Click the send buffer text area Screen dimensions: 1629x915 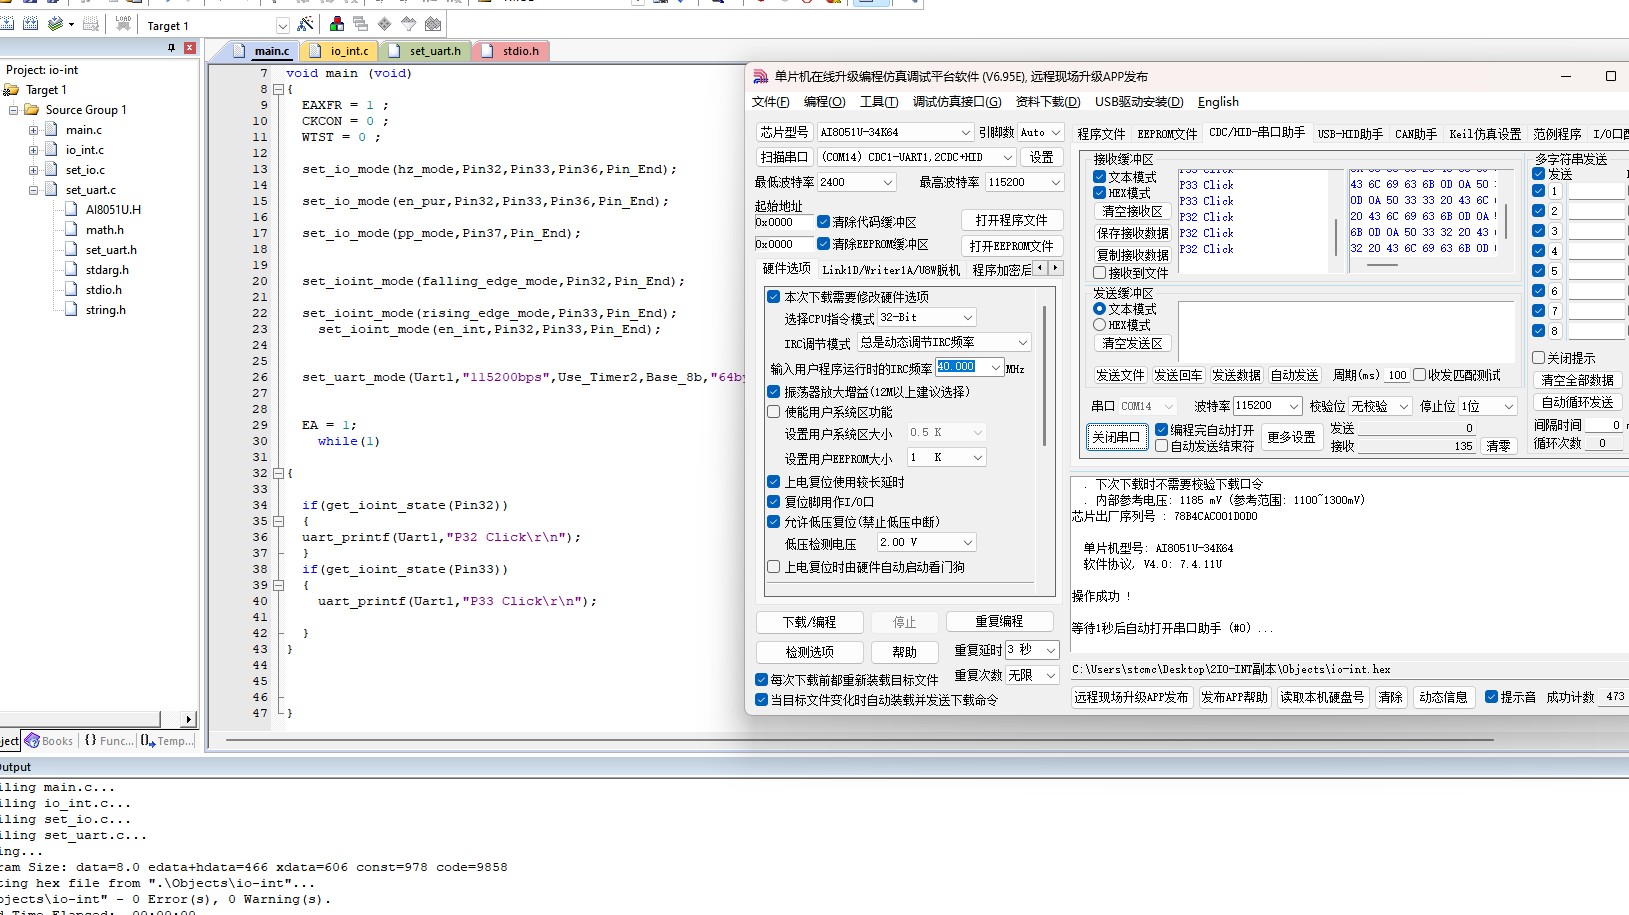[1347, 330]
